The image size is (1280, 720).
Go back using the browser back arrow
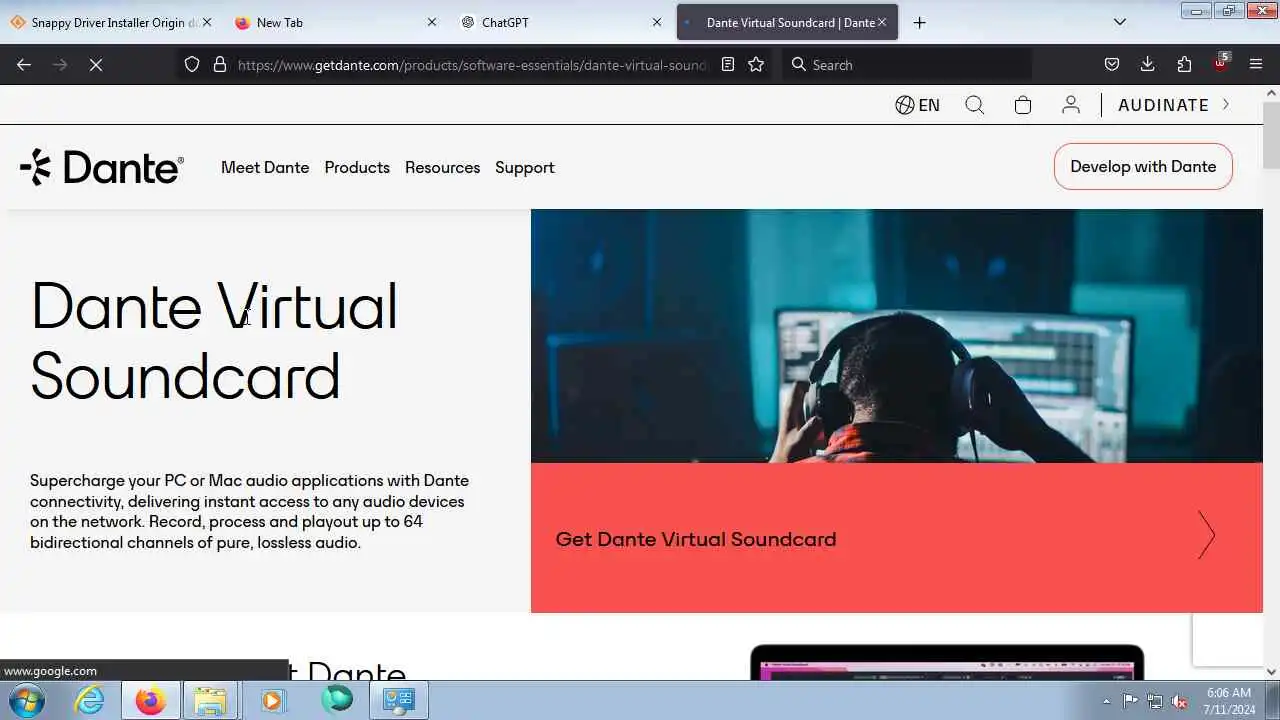coord(24,64)
